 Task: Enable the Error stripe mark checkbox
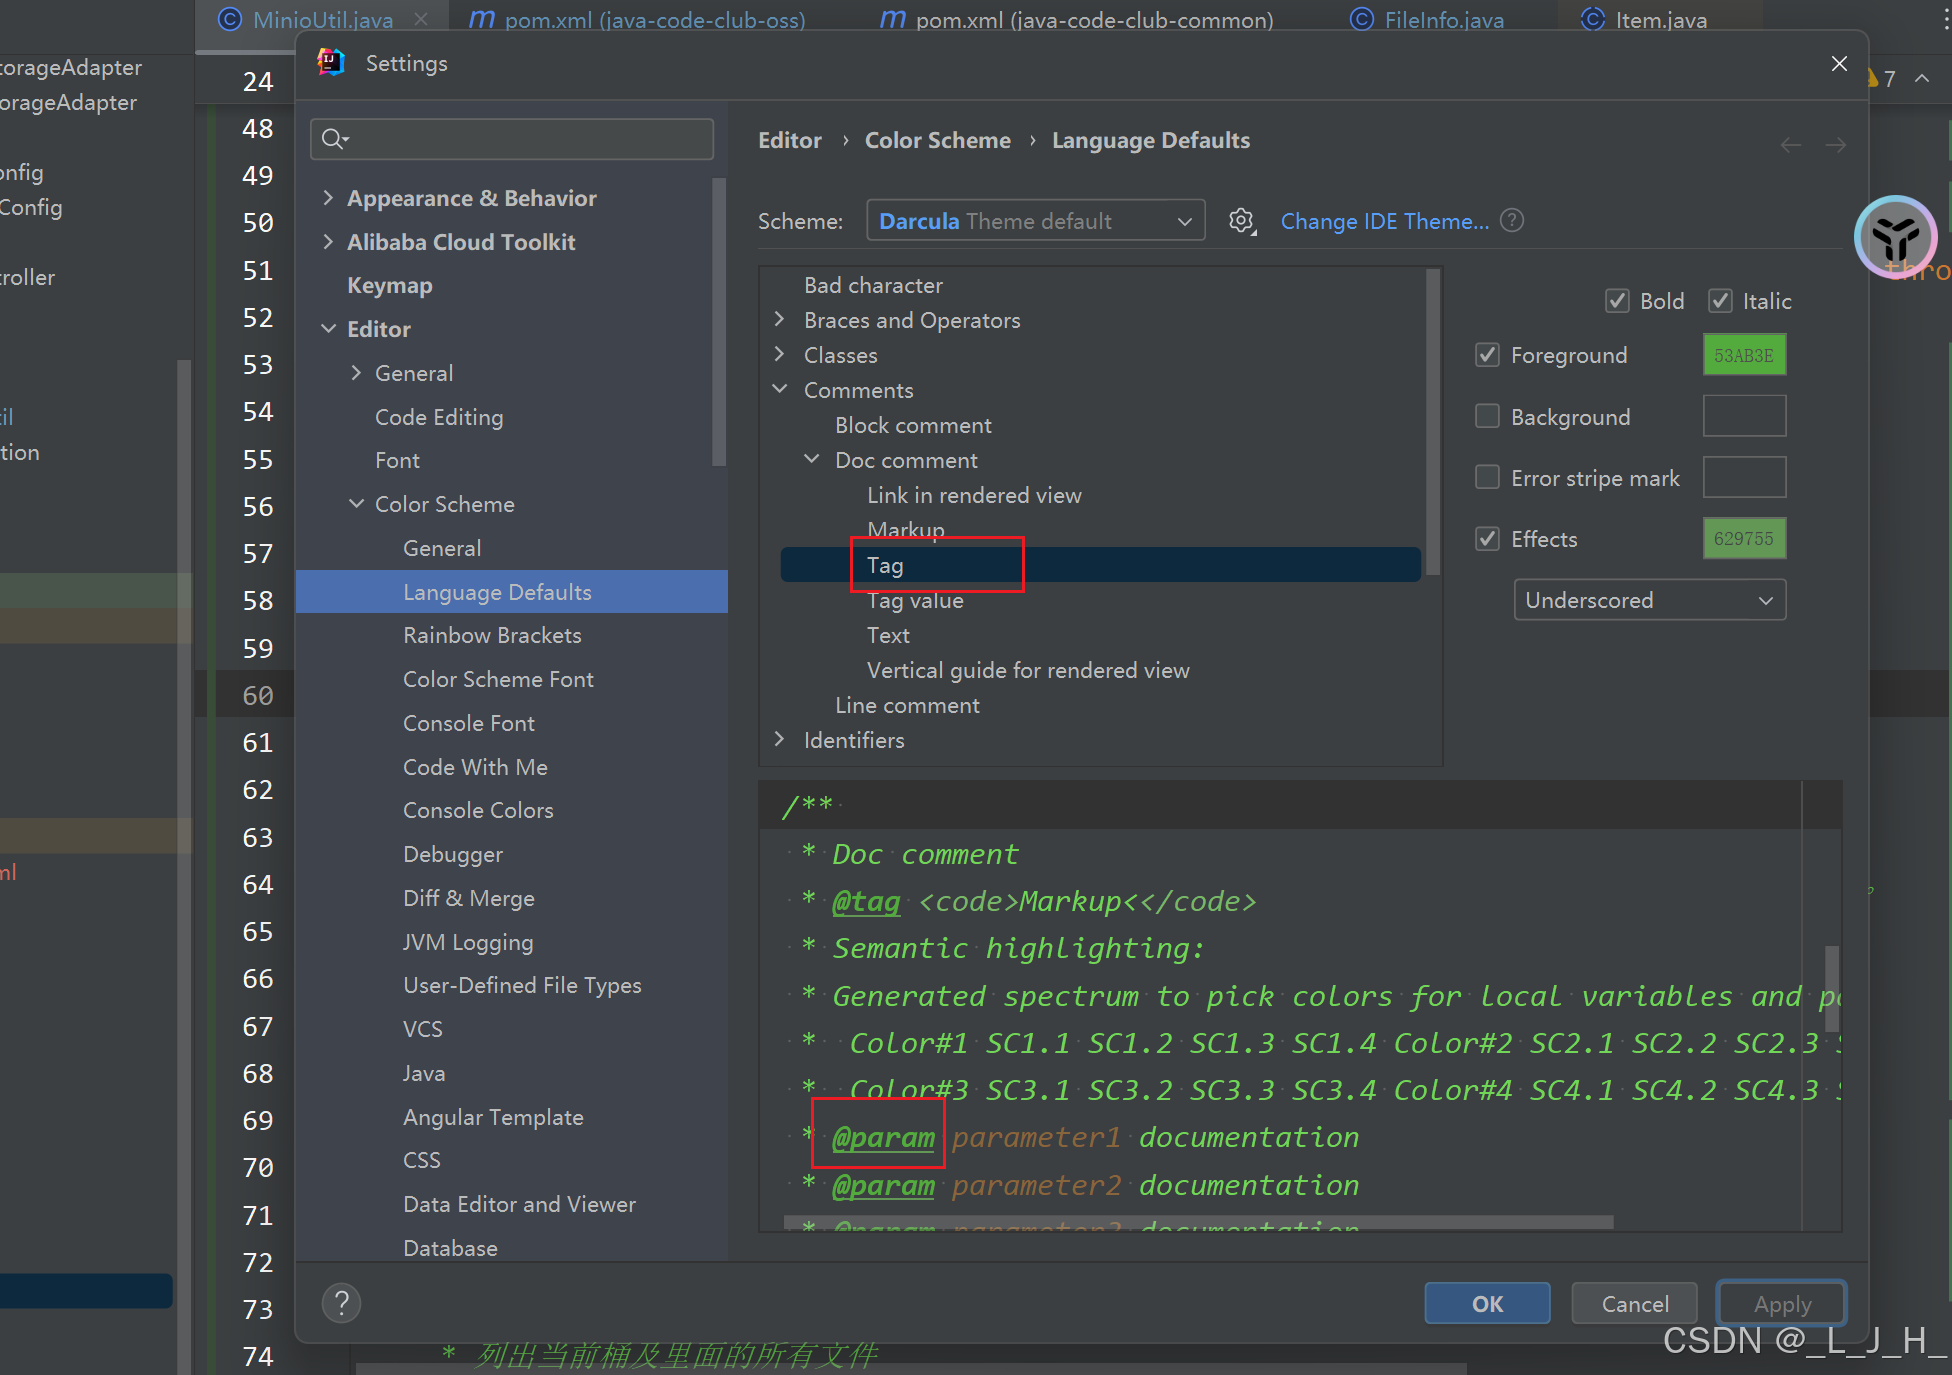coord(1487,477)
